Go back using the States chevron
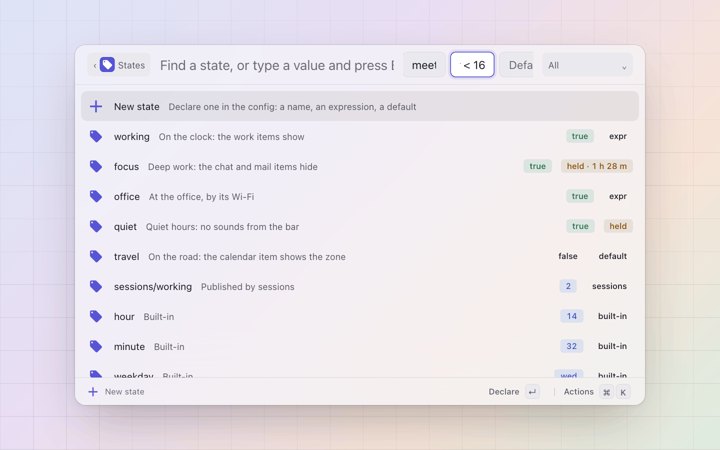720x450 pixels. click(95, 66)
